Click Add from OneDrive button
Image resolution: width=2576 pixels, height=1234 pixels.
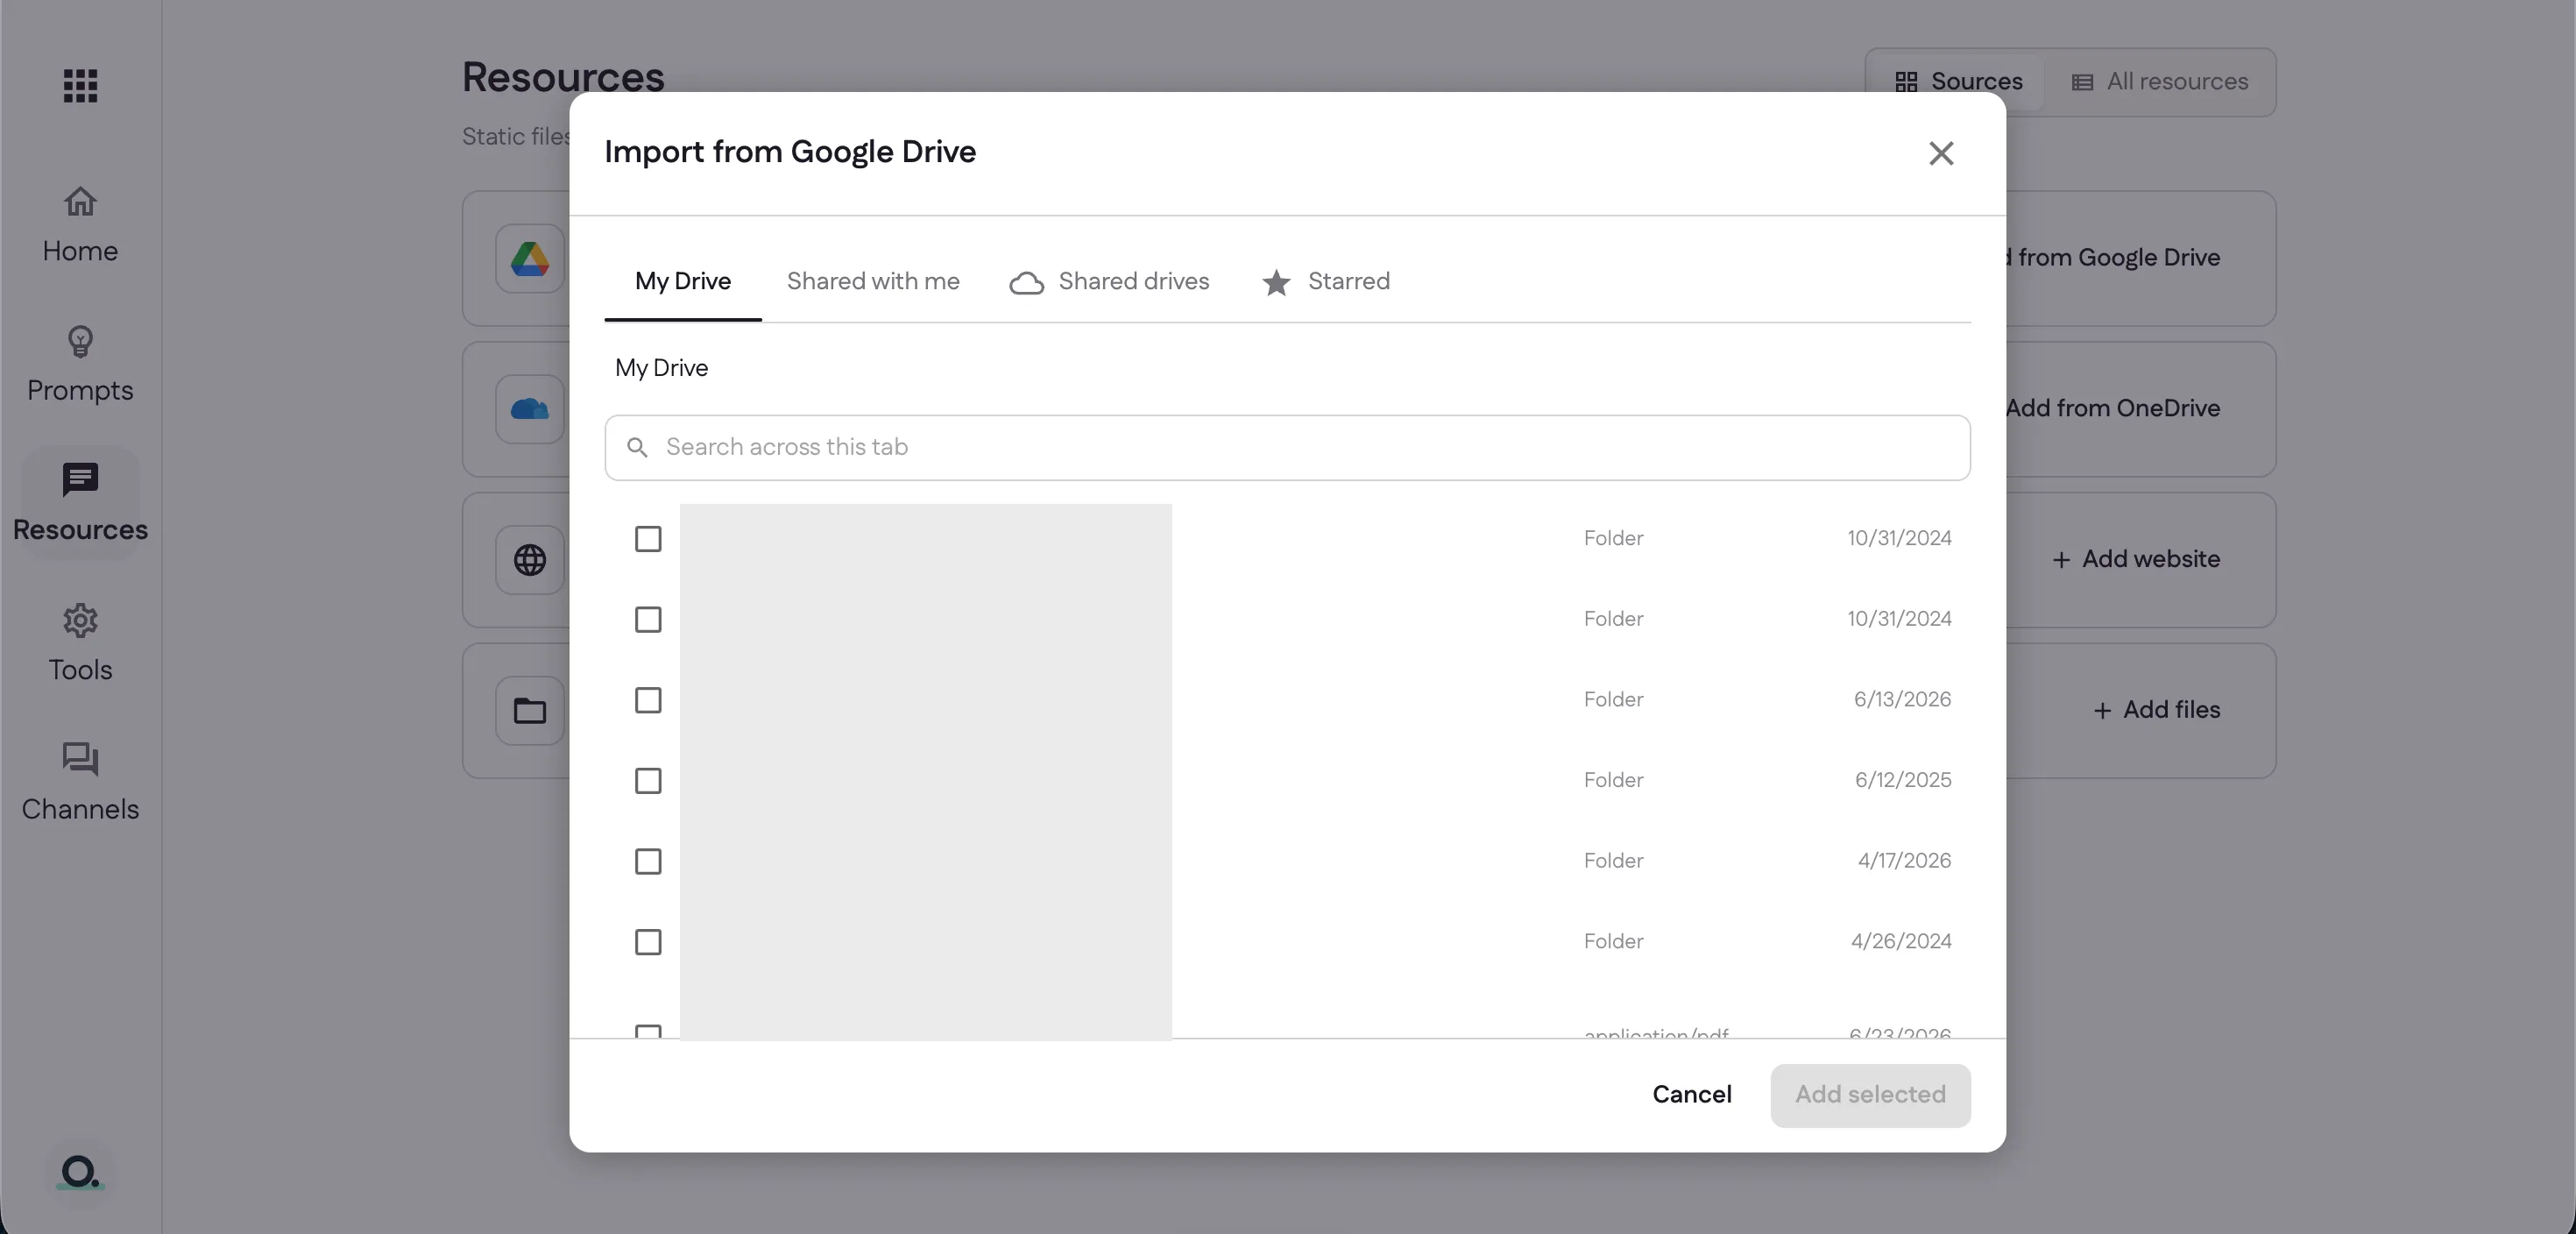pyautogui.click(x=2112, y=409)
